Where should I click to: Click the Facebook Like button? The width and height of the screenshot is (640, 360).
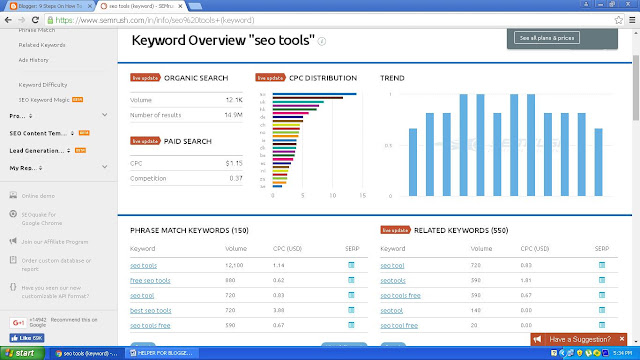tap(27, 338)
